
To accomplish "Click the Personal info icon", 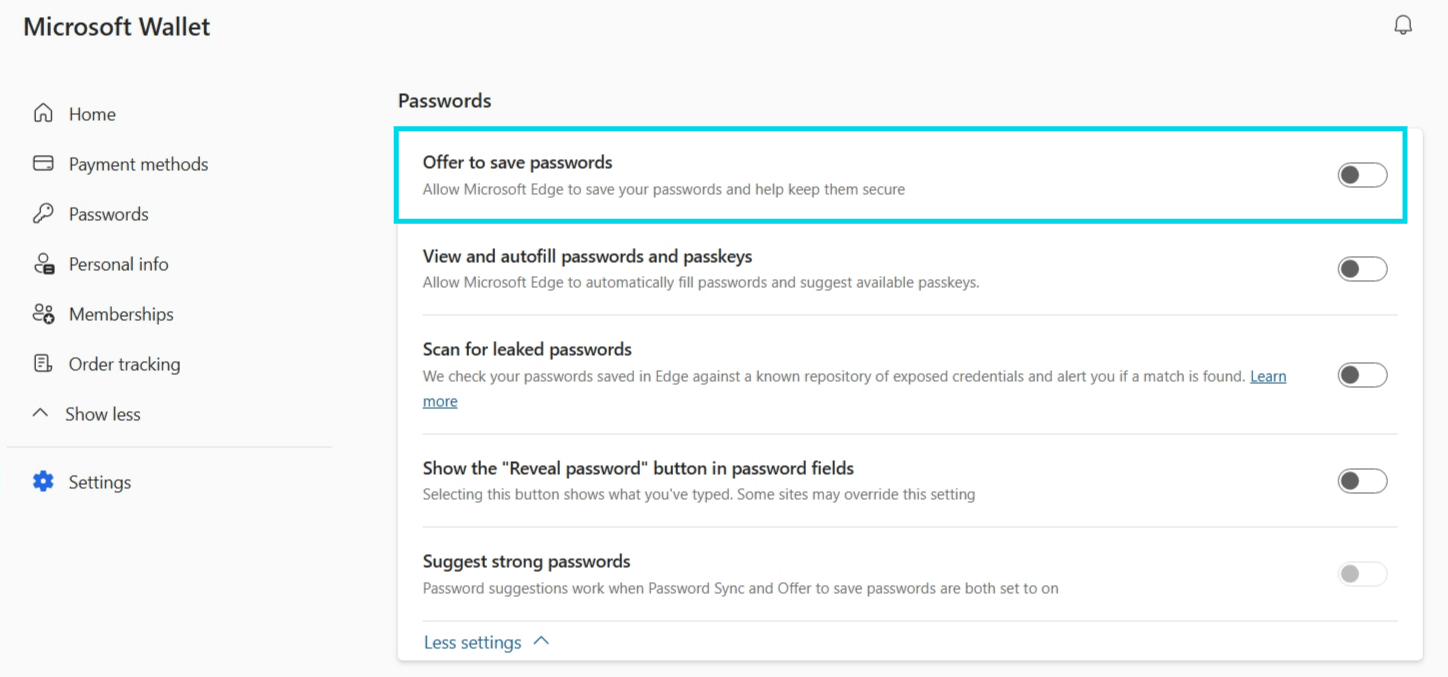I will [x=44, y=263].
